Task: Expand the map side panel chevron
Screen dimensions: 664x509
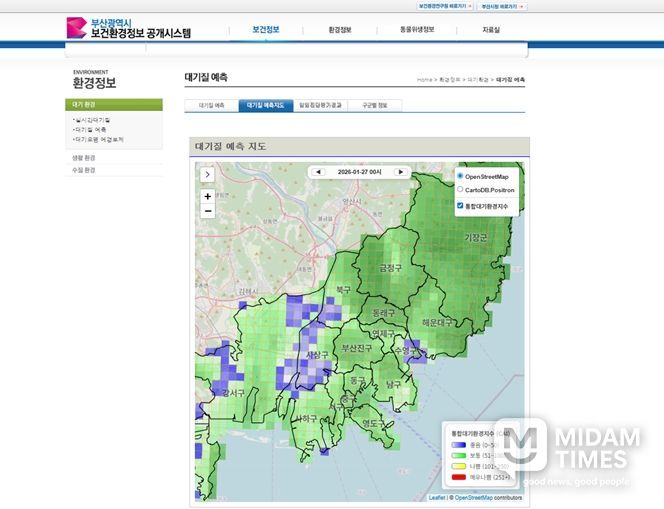Action: point(207,173)
